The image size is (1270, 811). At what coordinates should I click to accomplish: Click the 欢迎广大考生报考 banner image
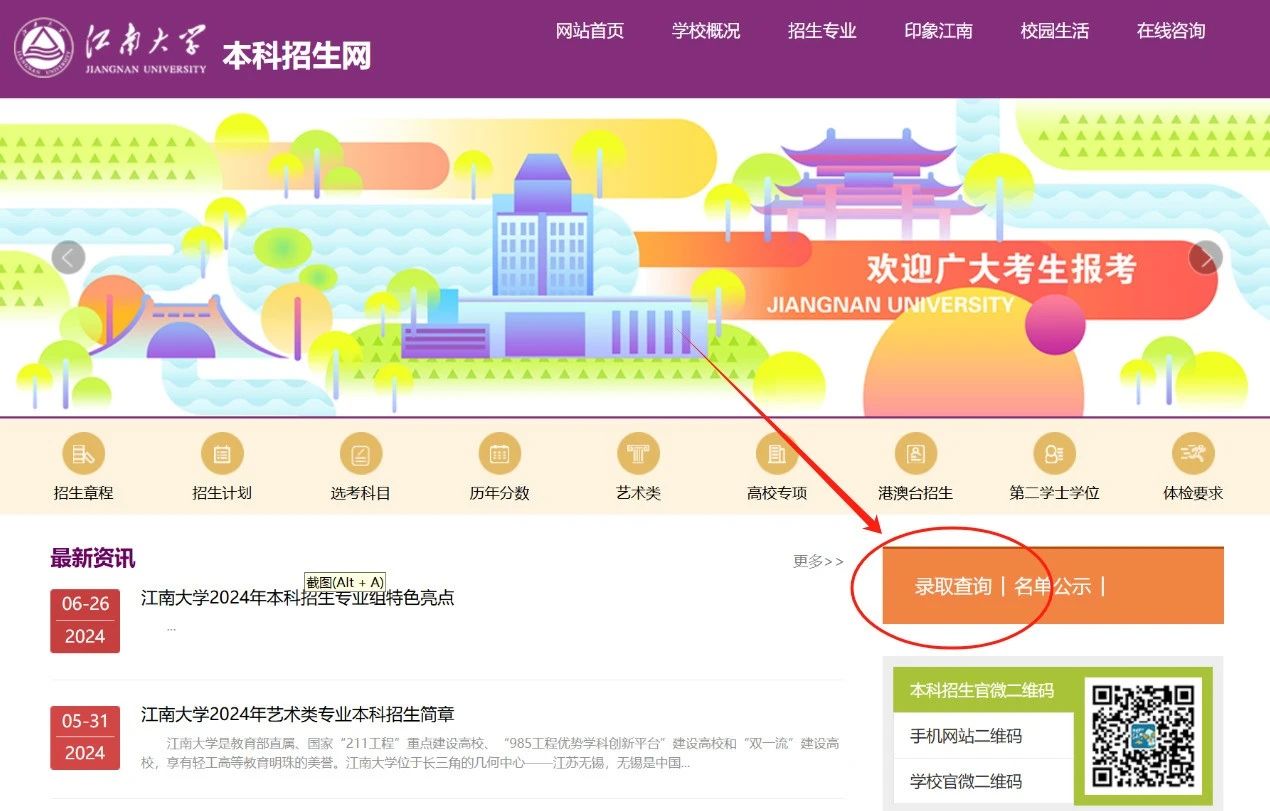635,257
